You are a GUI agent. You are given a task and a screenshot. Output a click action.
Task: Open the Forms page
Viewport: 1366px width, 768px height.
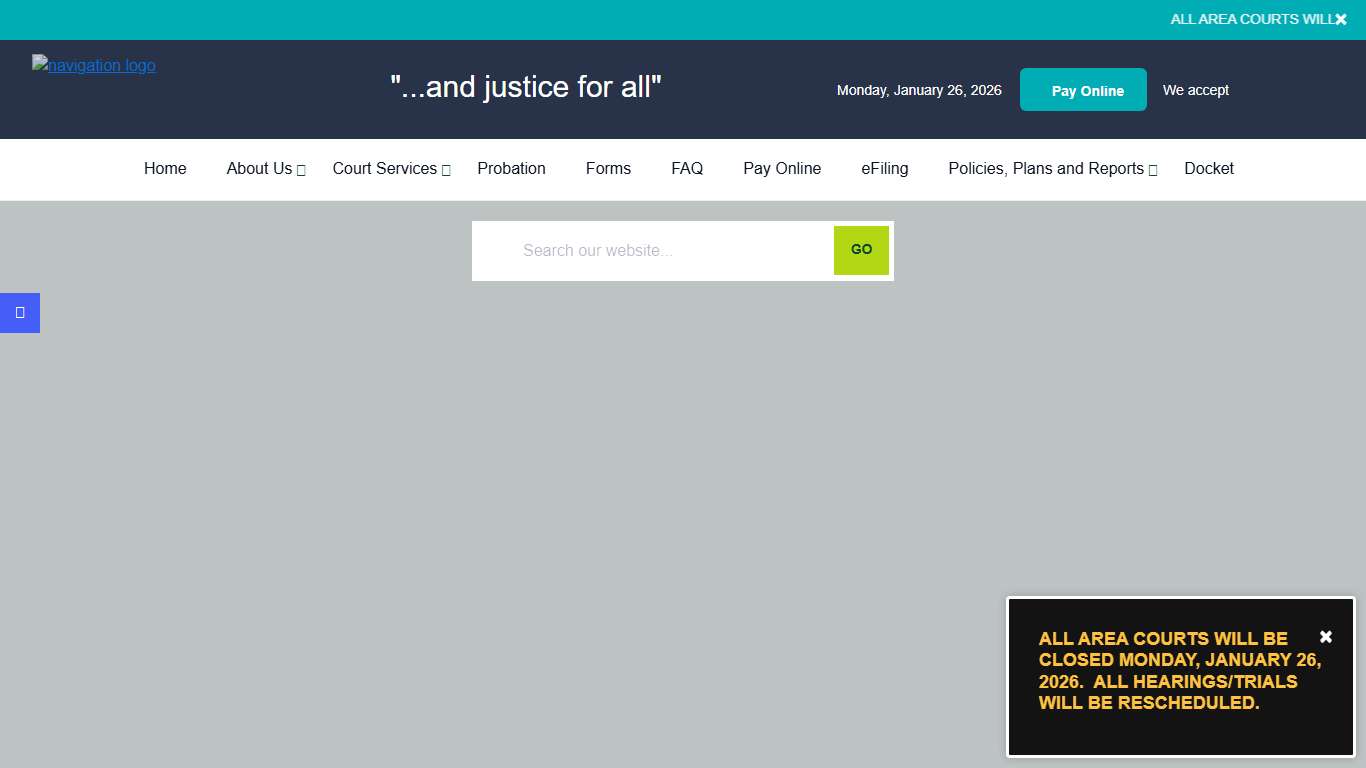pos(608,169)
